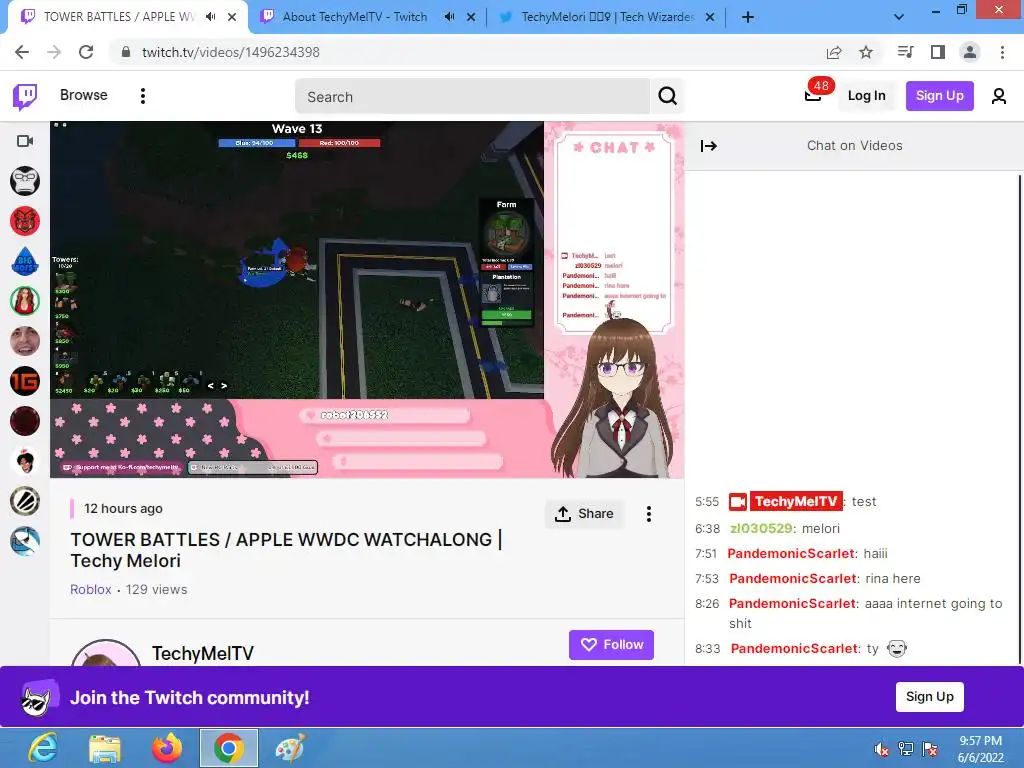Open the Roblox category link
The height and width of the screenshot is (768, 1024).
tap(91, 590)
